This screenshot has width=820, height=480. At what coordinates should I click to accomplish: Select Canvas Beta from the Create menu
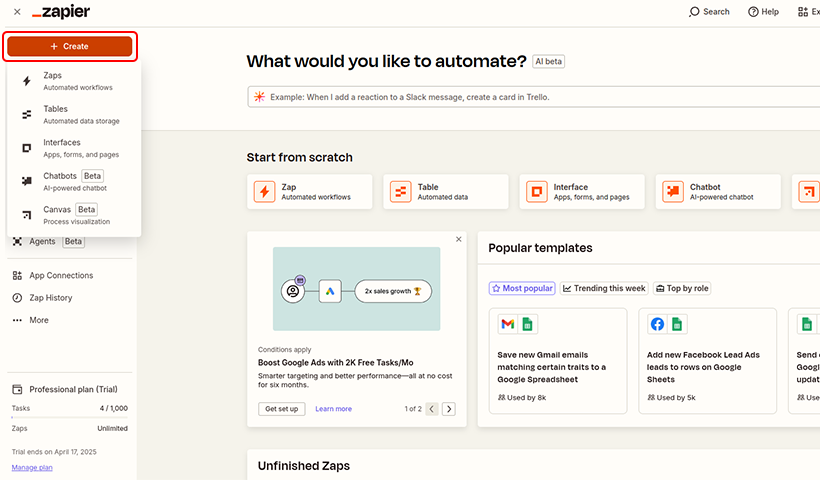point(74,215)
